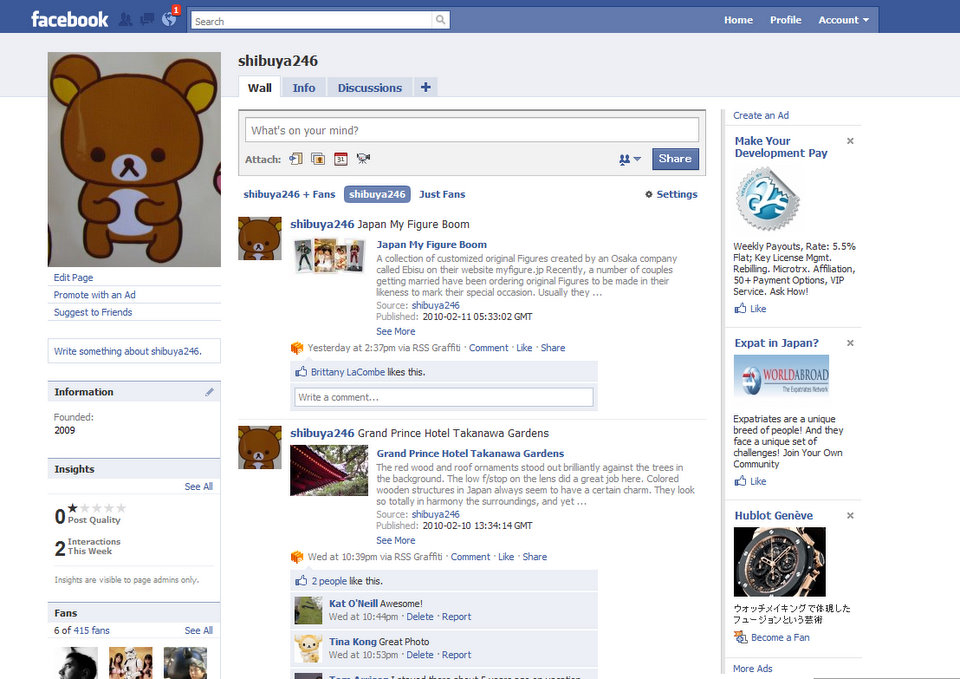Open the Account dropdown menu

(843, 20)
